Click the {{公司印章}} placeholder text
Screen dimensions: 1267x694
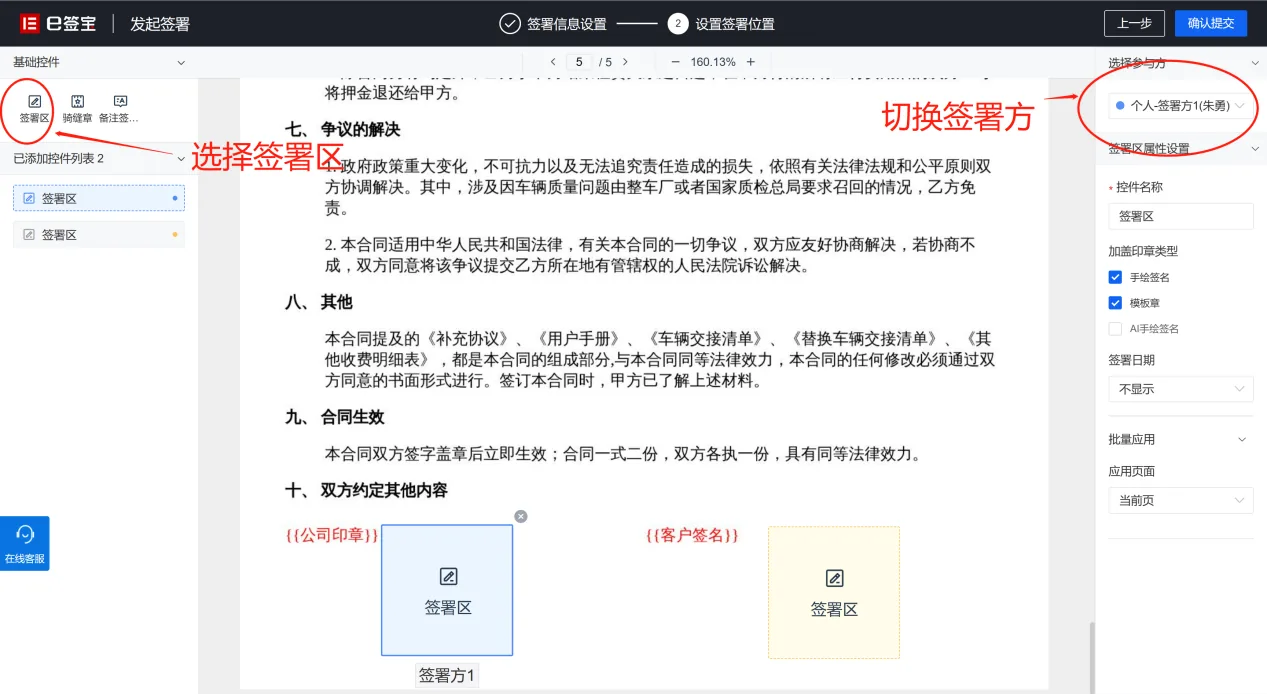[332, 536]
